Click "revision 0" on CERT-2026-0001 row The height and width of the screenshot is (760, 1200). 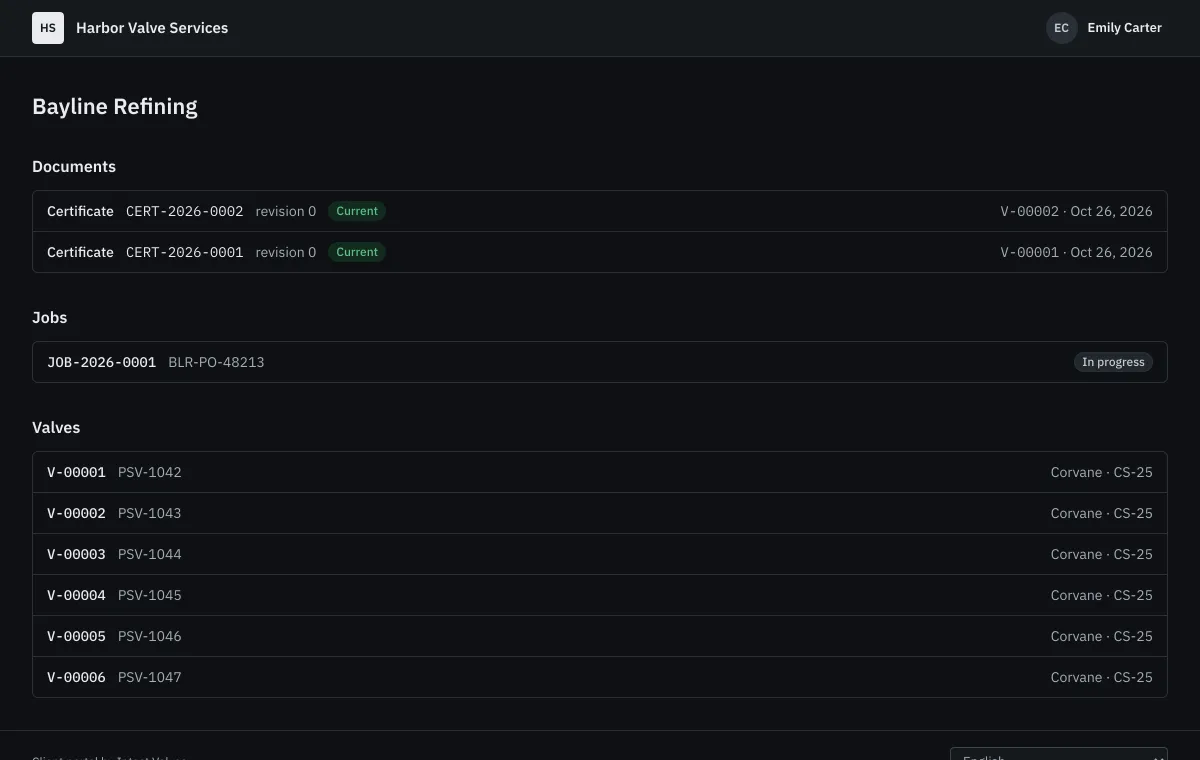coord(286,252)
